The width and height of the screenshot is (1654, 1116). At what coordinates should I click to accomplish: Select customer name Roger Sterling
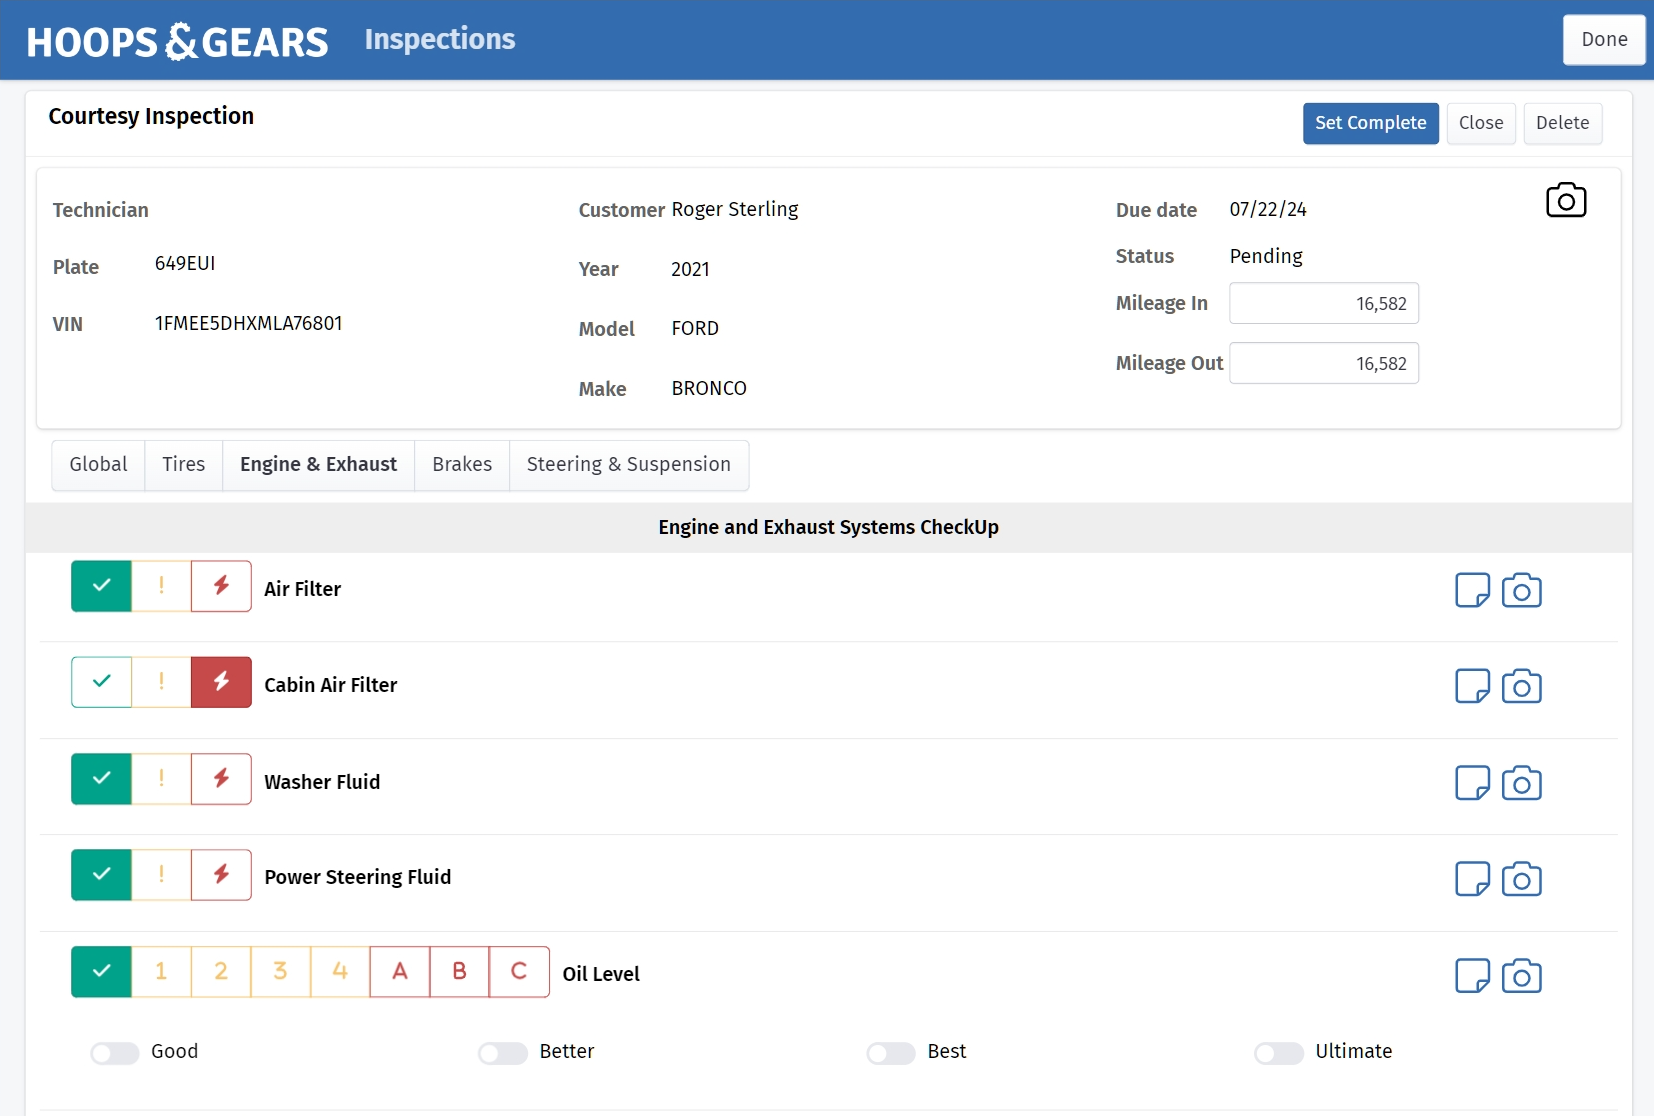735,210
